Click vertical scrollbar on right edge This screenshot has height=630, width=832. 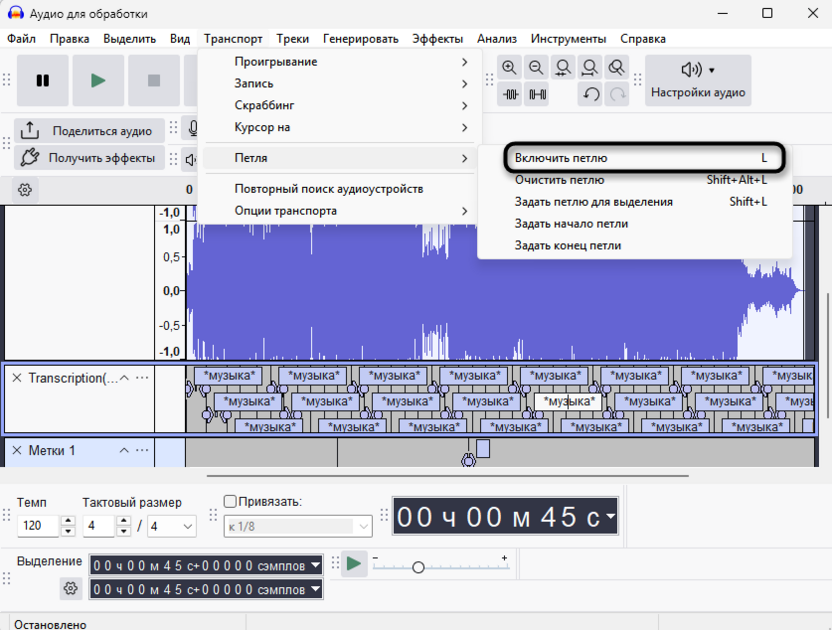tap(827, 355)
